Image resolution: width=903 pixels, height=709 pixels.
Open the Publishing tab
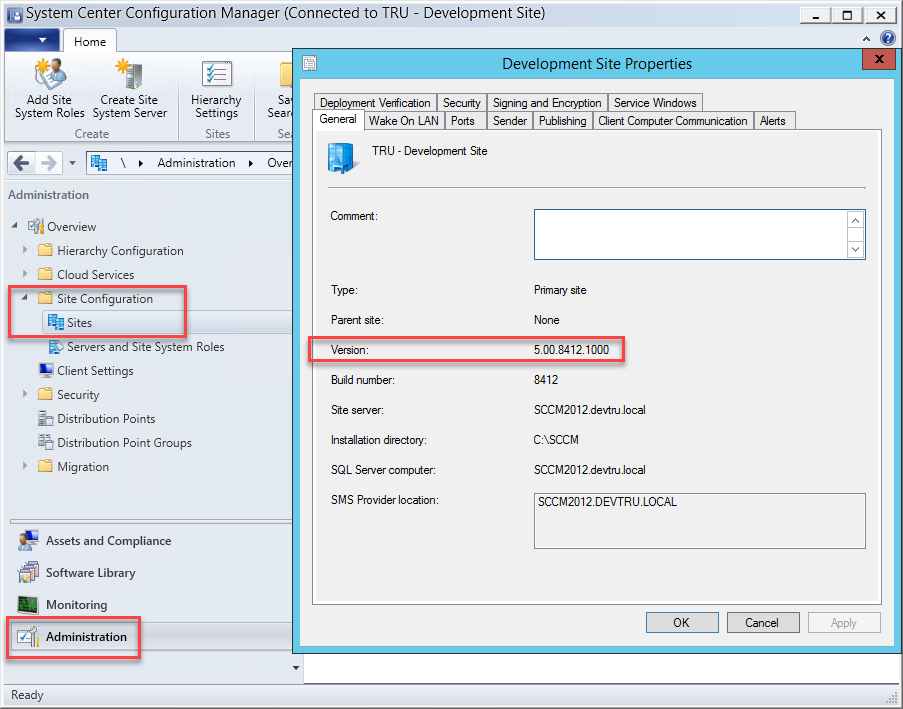[563, 120]
